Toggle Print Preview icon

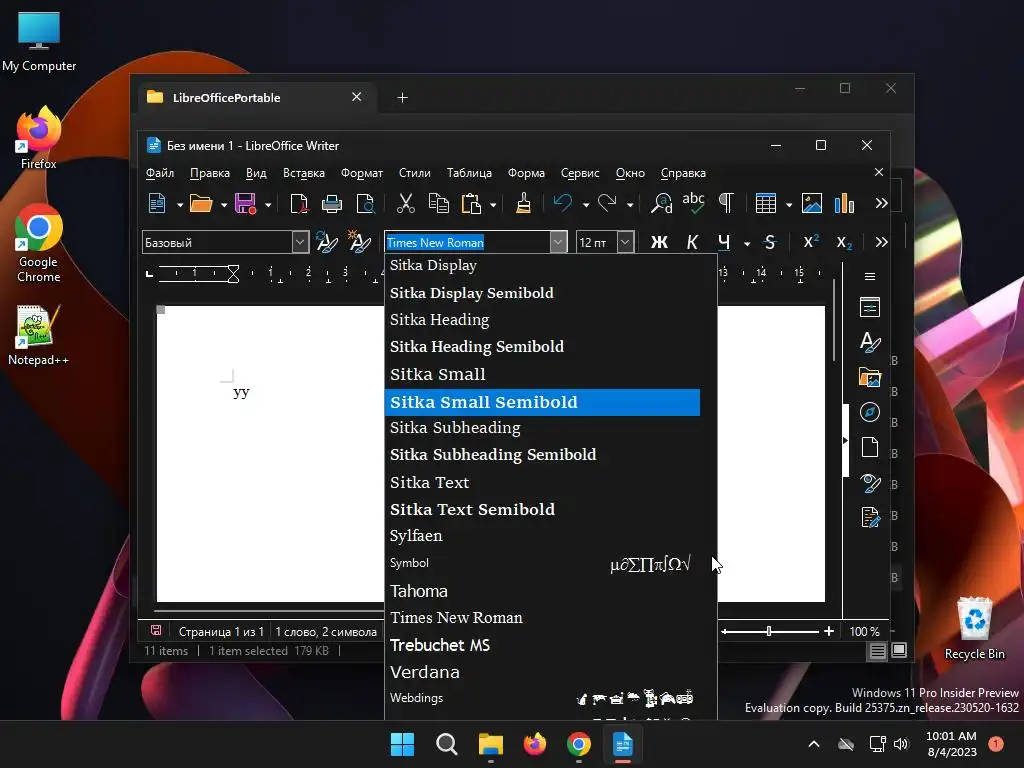[366, 204]
